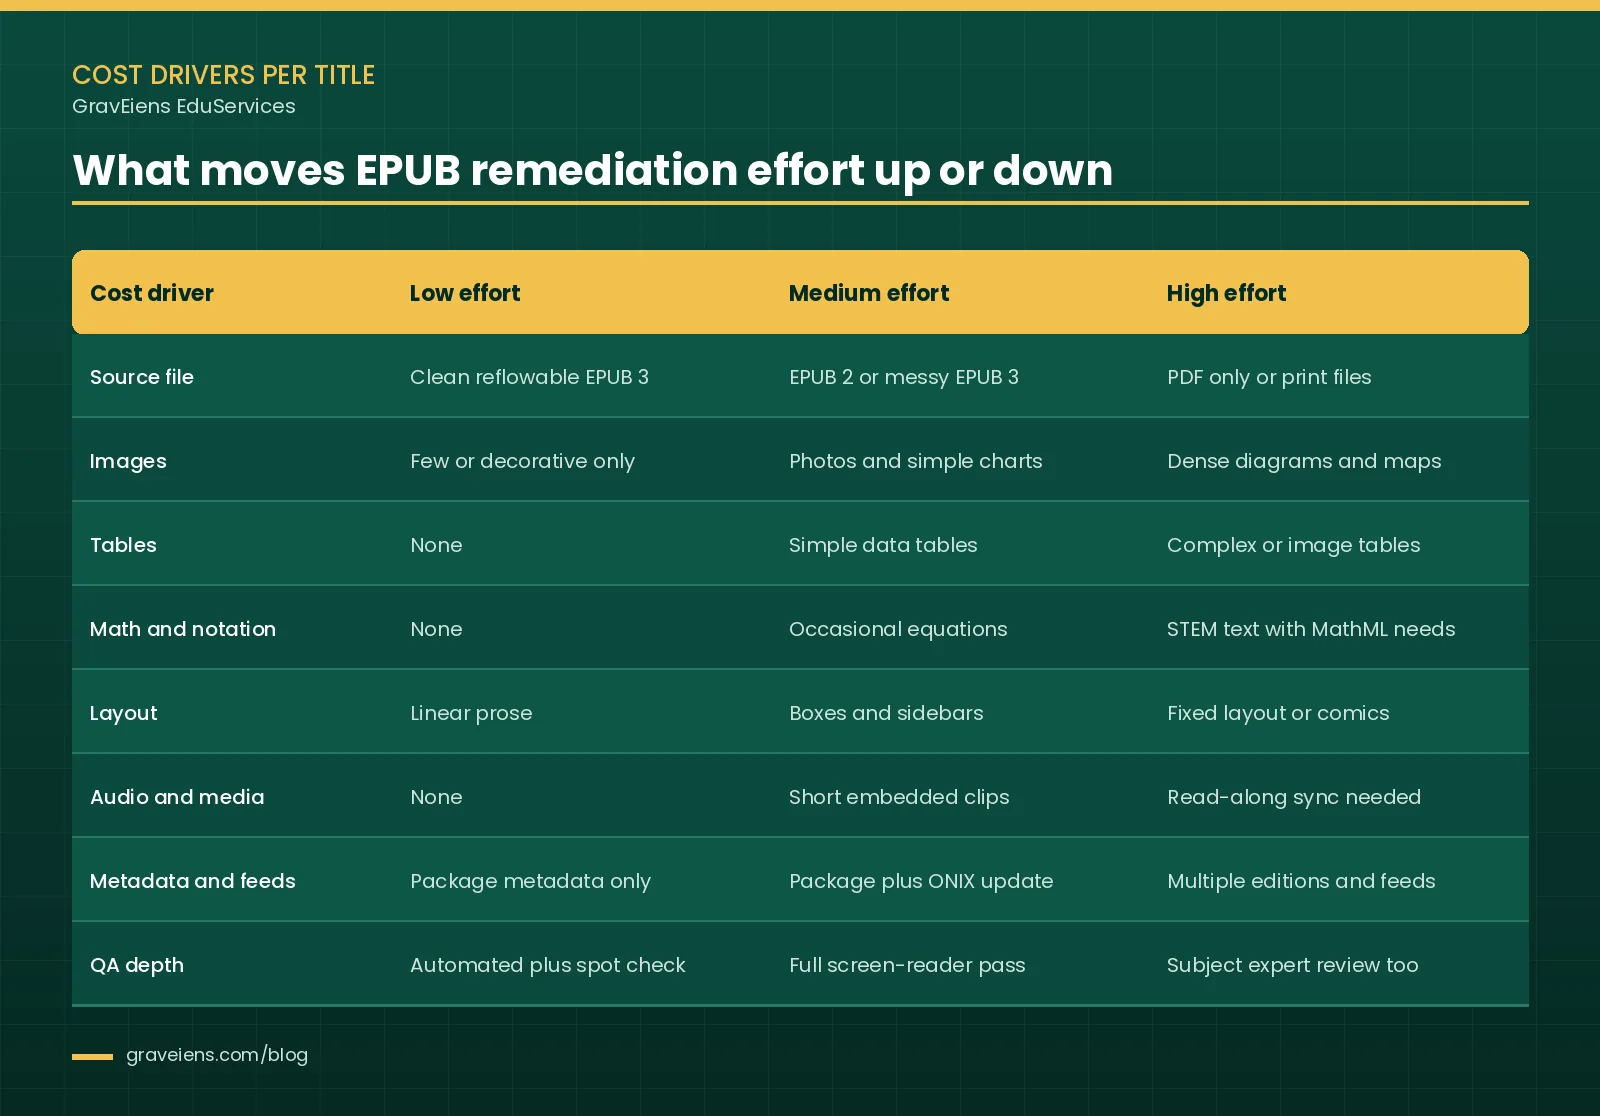Click the 'Math and notation' row label
The height and width of the screenshot is (1116, 1600).
point(183,629)
